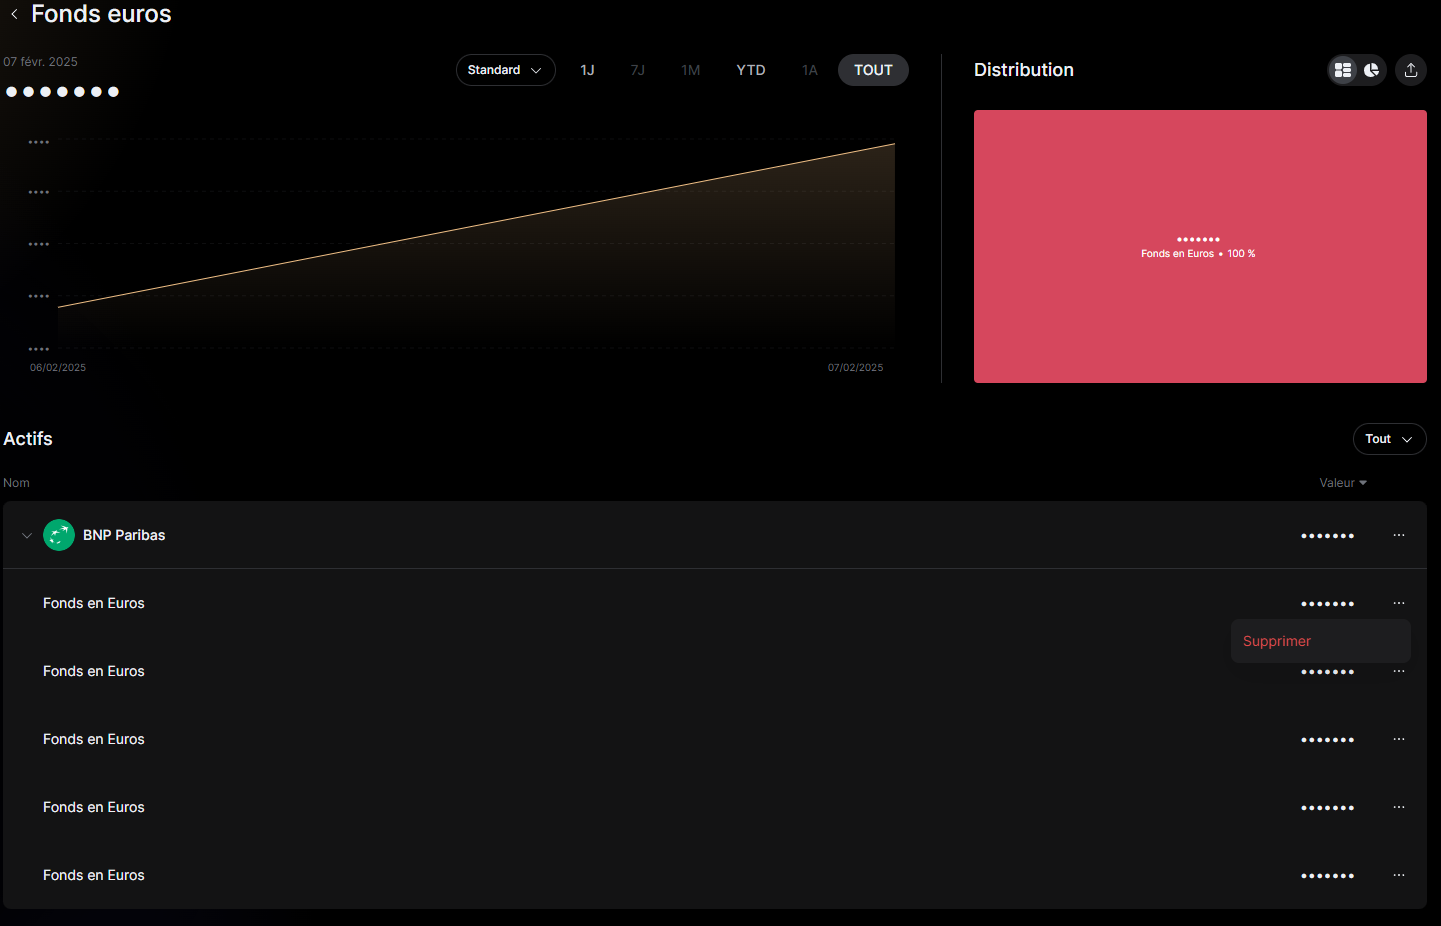Open three-dot menu of third Fonds en Euros row
Viewport: 1441px width, 926px height.
1399,739
